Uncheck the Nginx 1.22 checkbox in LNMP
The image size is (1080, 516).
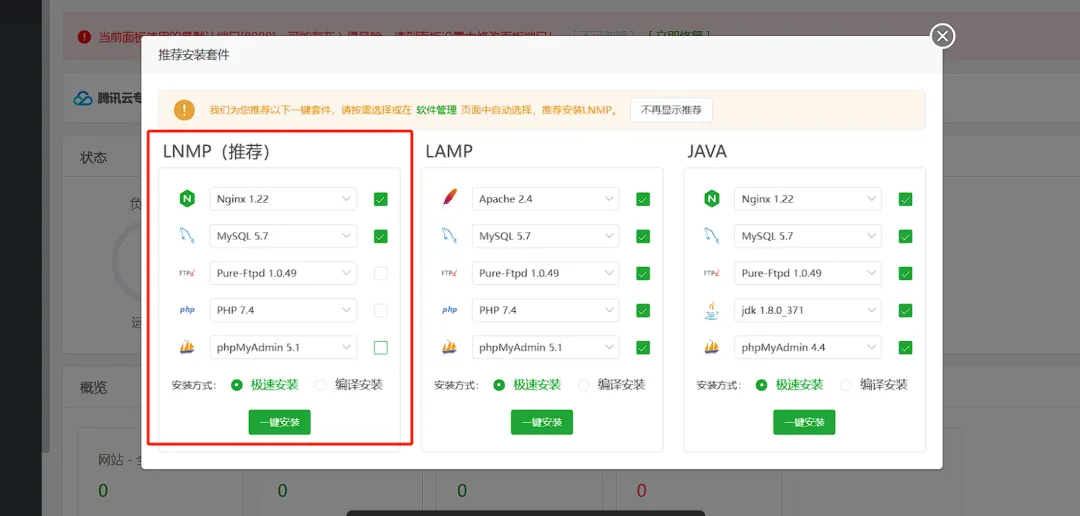[x=381, y=199]
